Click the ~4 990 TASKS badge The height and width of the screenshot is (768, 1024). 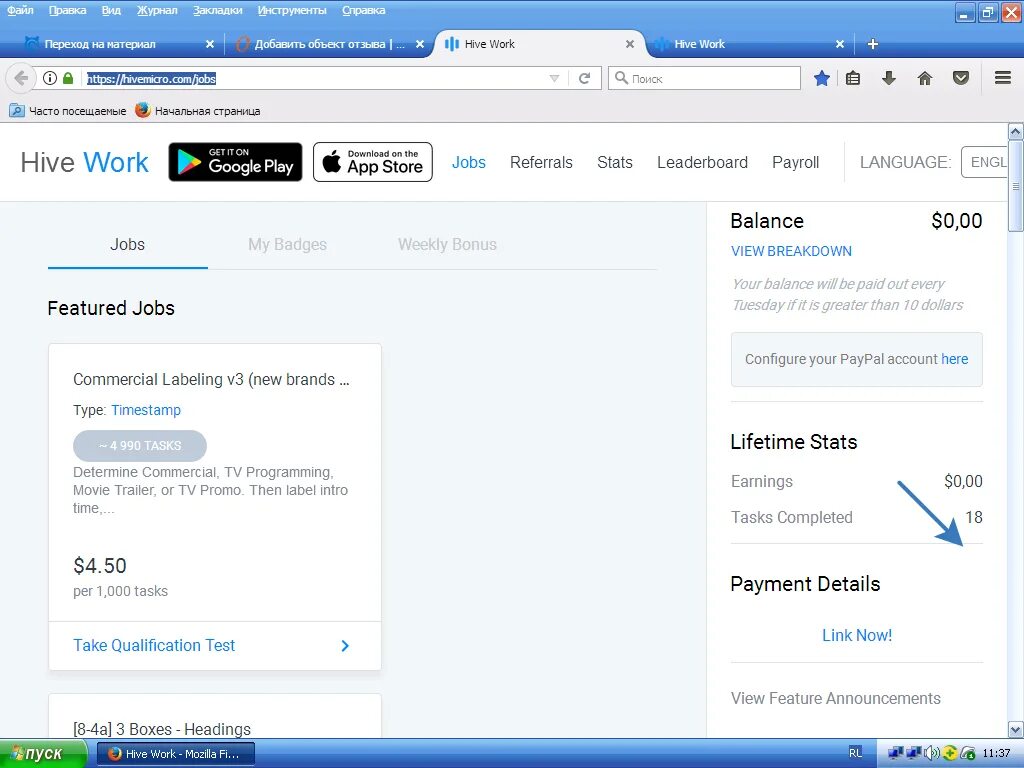click(x=140, y=446)
